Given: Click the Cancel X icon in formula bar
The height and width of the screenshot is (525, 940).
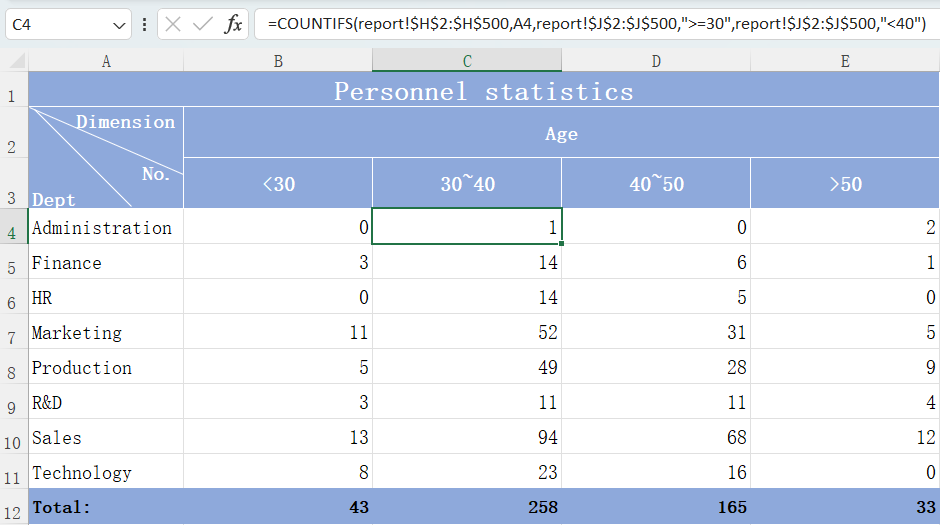Looking at the screenshot, I should pos(174,24).
